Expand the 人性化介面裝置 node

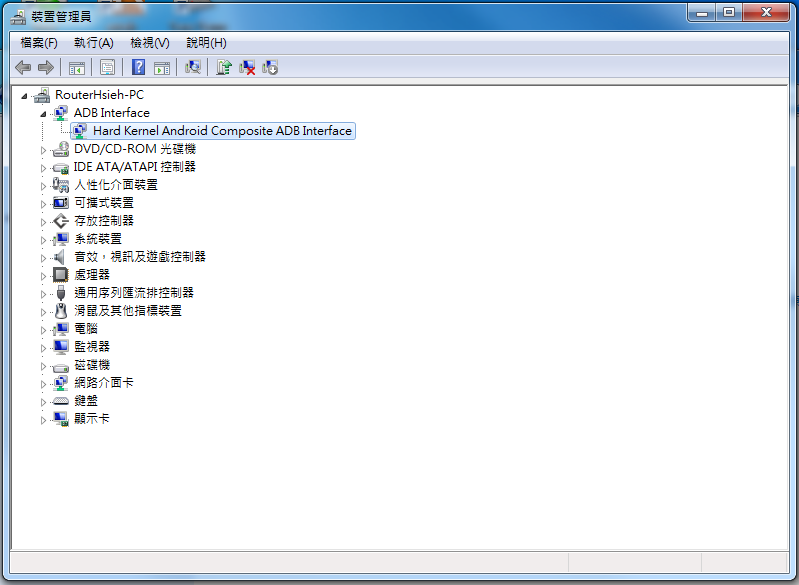pos(43,186)
